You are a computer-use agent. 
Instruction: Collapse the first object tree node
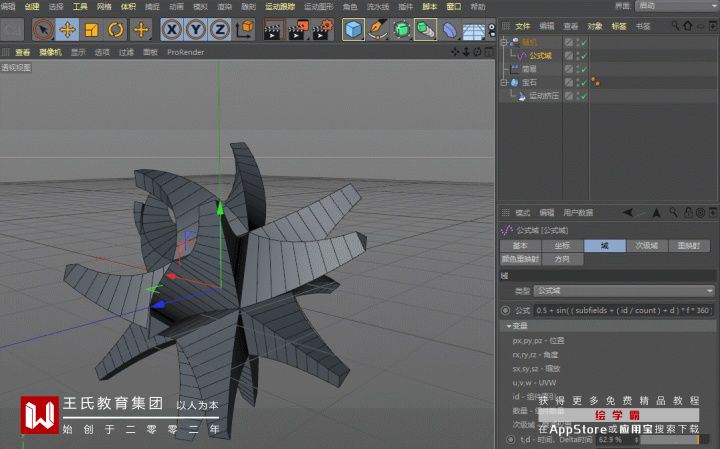(x=504, y=42)
